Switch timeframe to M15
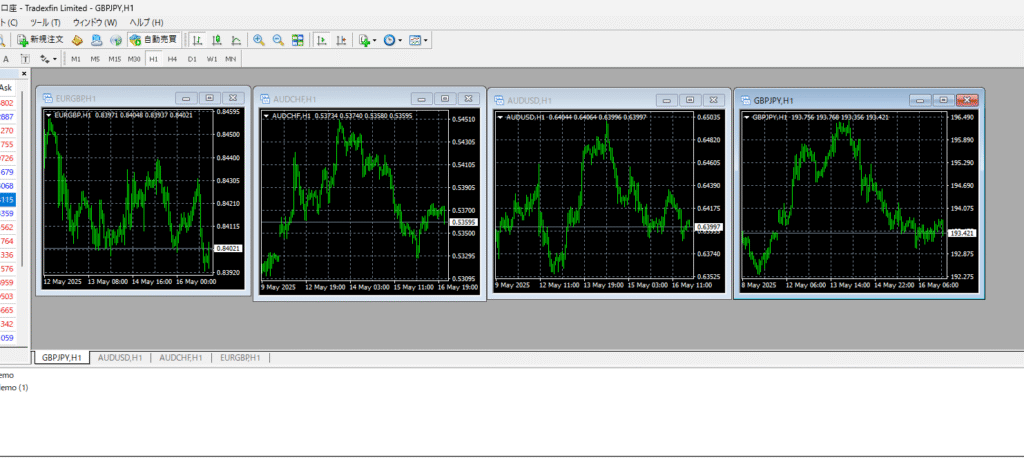The image size is (1024, 458). tap(115, 59)
